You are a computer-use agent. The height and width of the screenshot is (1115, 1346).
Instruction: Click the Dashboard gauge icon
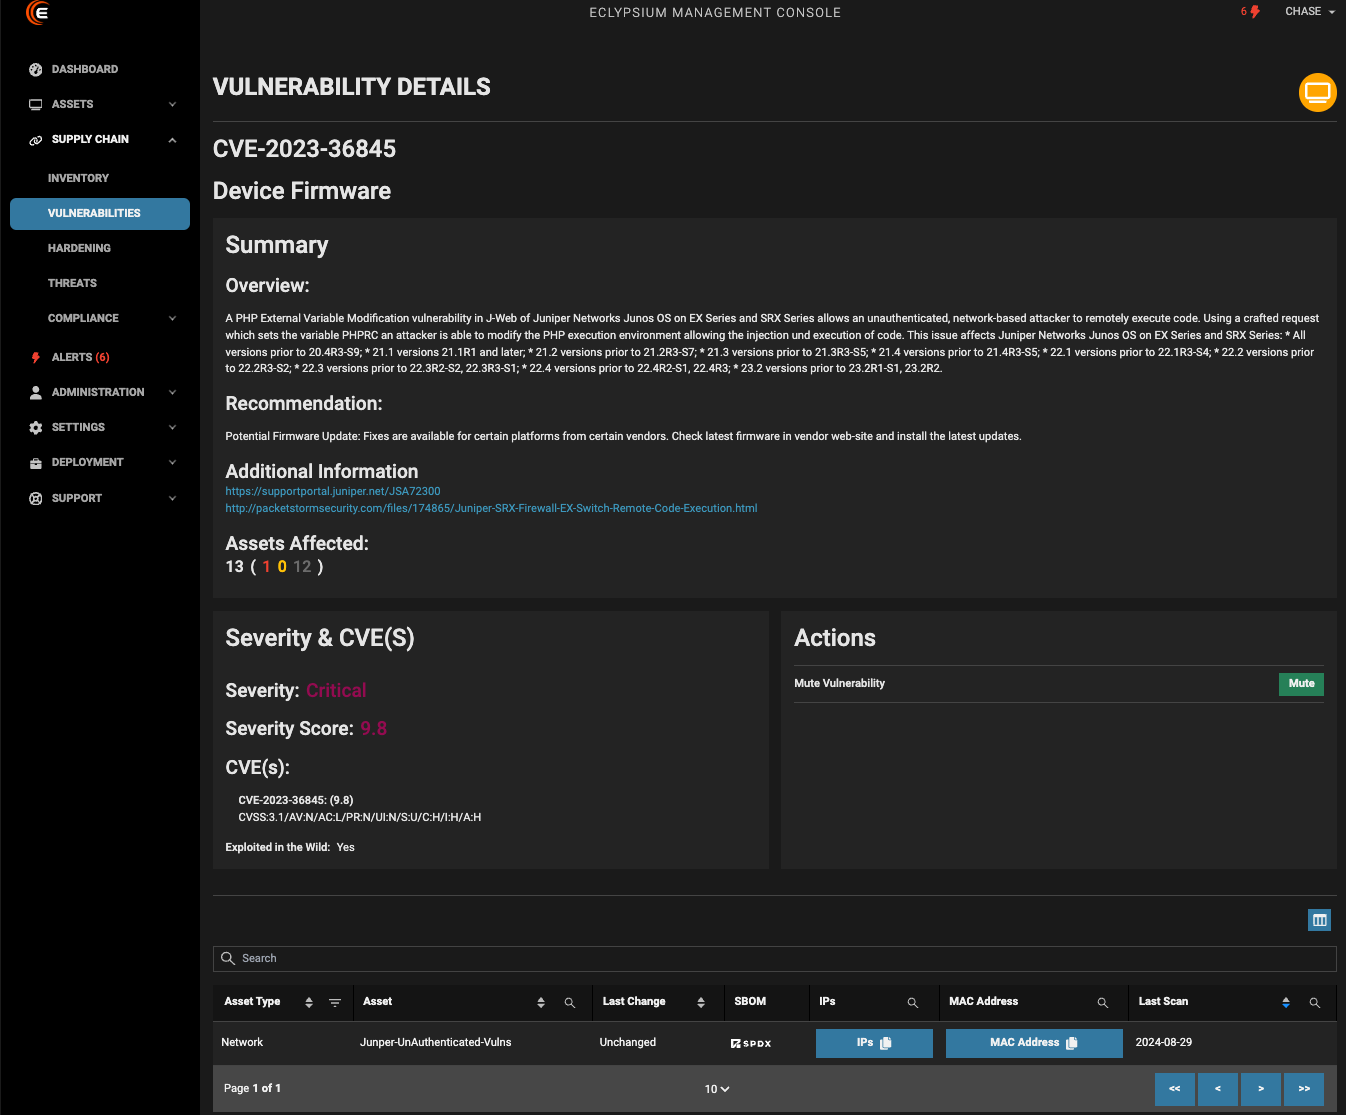pyautogui.click(x=36, y=70)
